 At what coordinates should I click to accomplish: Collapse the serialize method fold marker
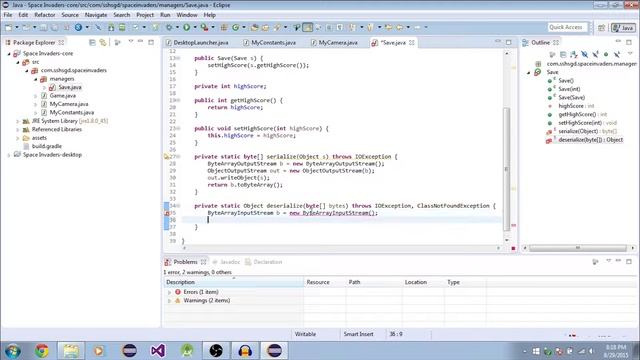pyautogui.click(x=178, y=157)
